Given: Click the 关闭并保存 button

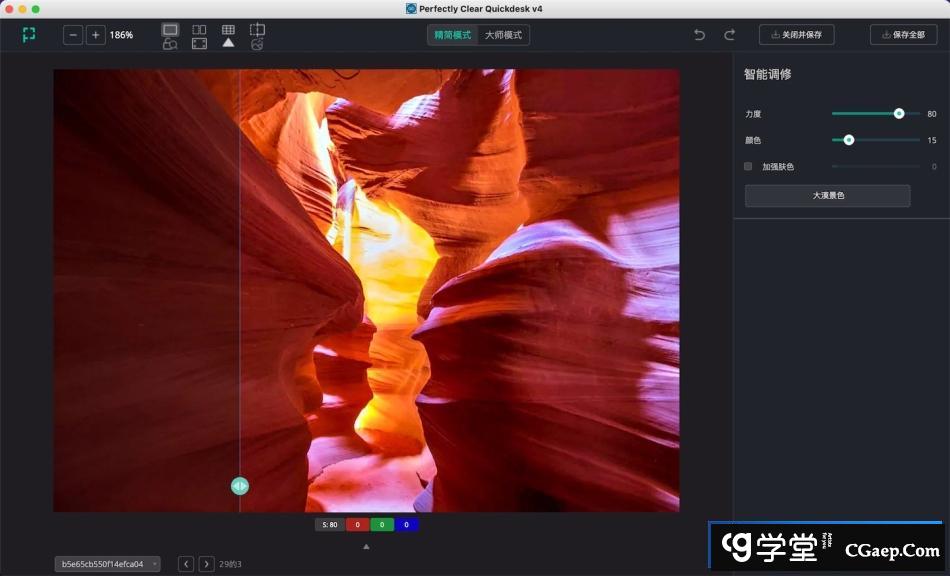Looking at the screenshot, I should [x=796, y=35].
